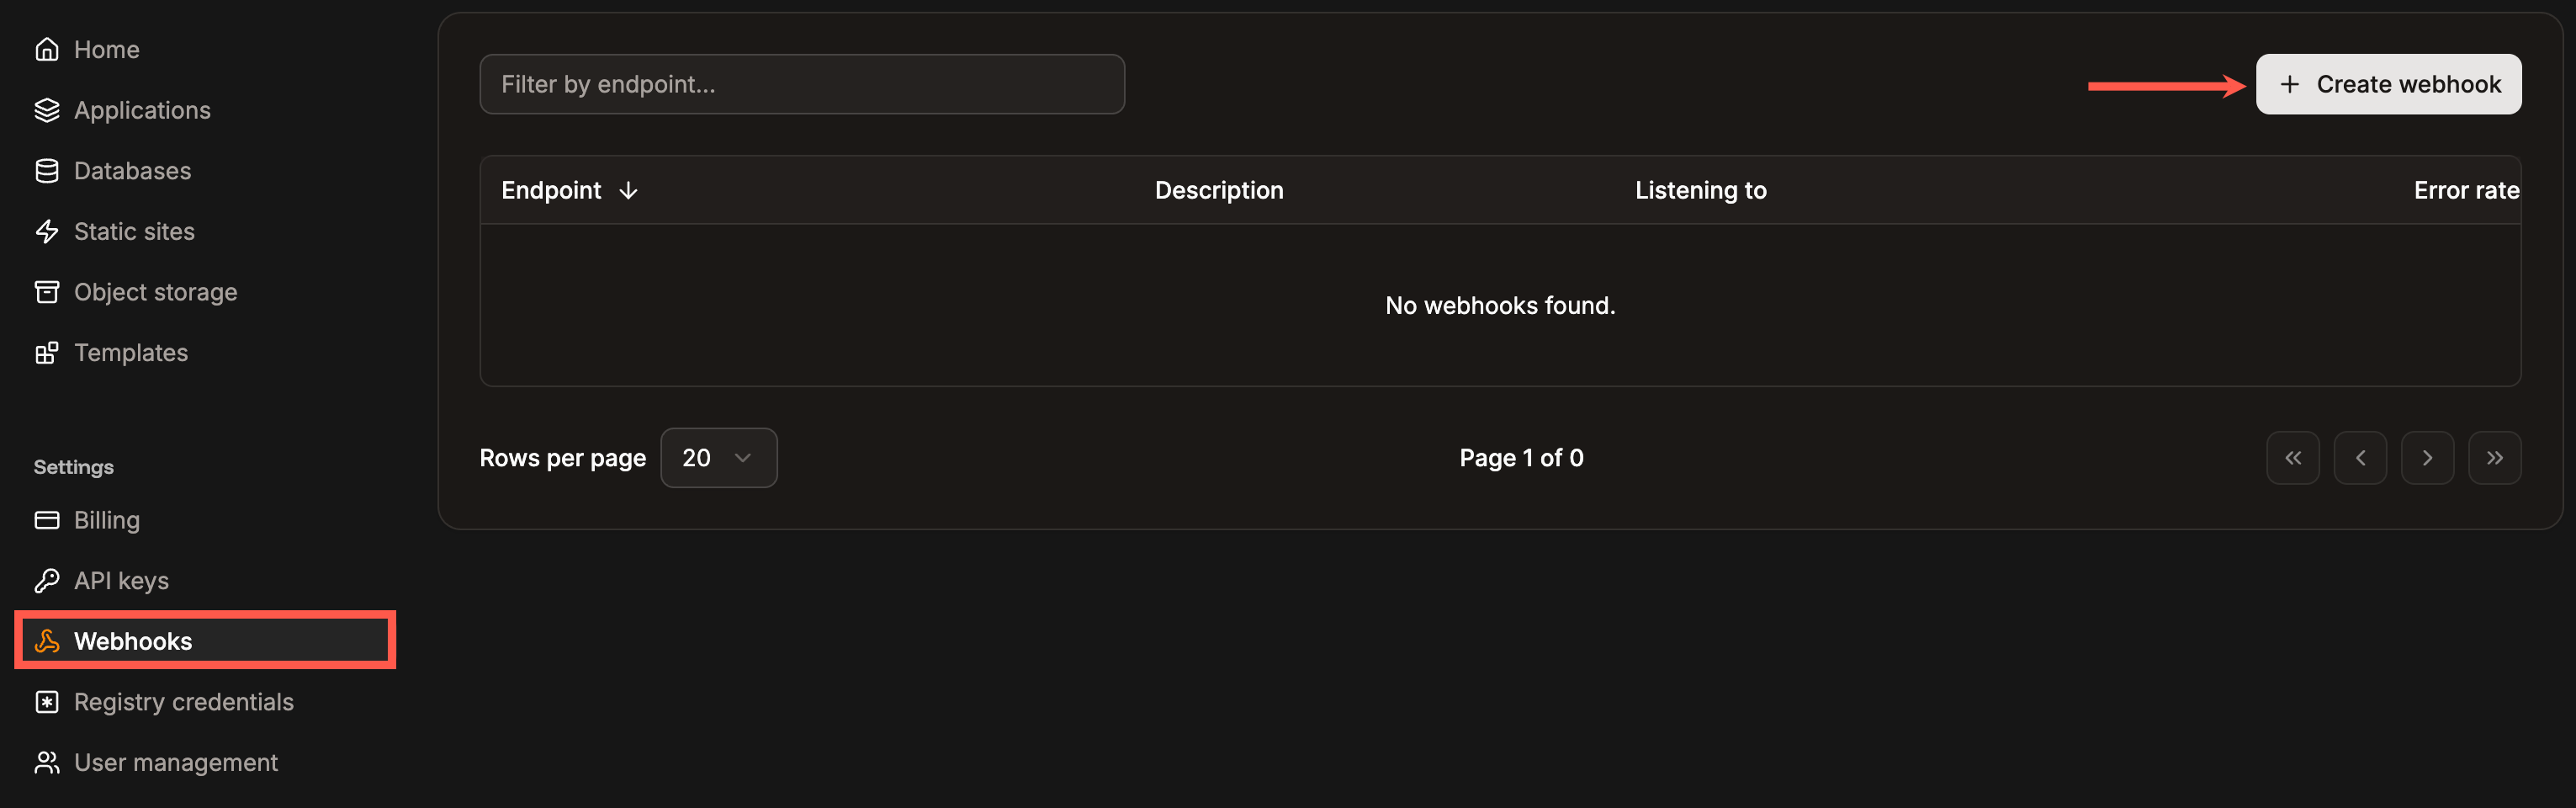Switch to the Webhooks settings entry
Viewport: 2576px width, 808px height.
tap(134, 641)
